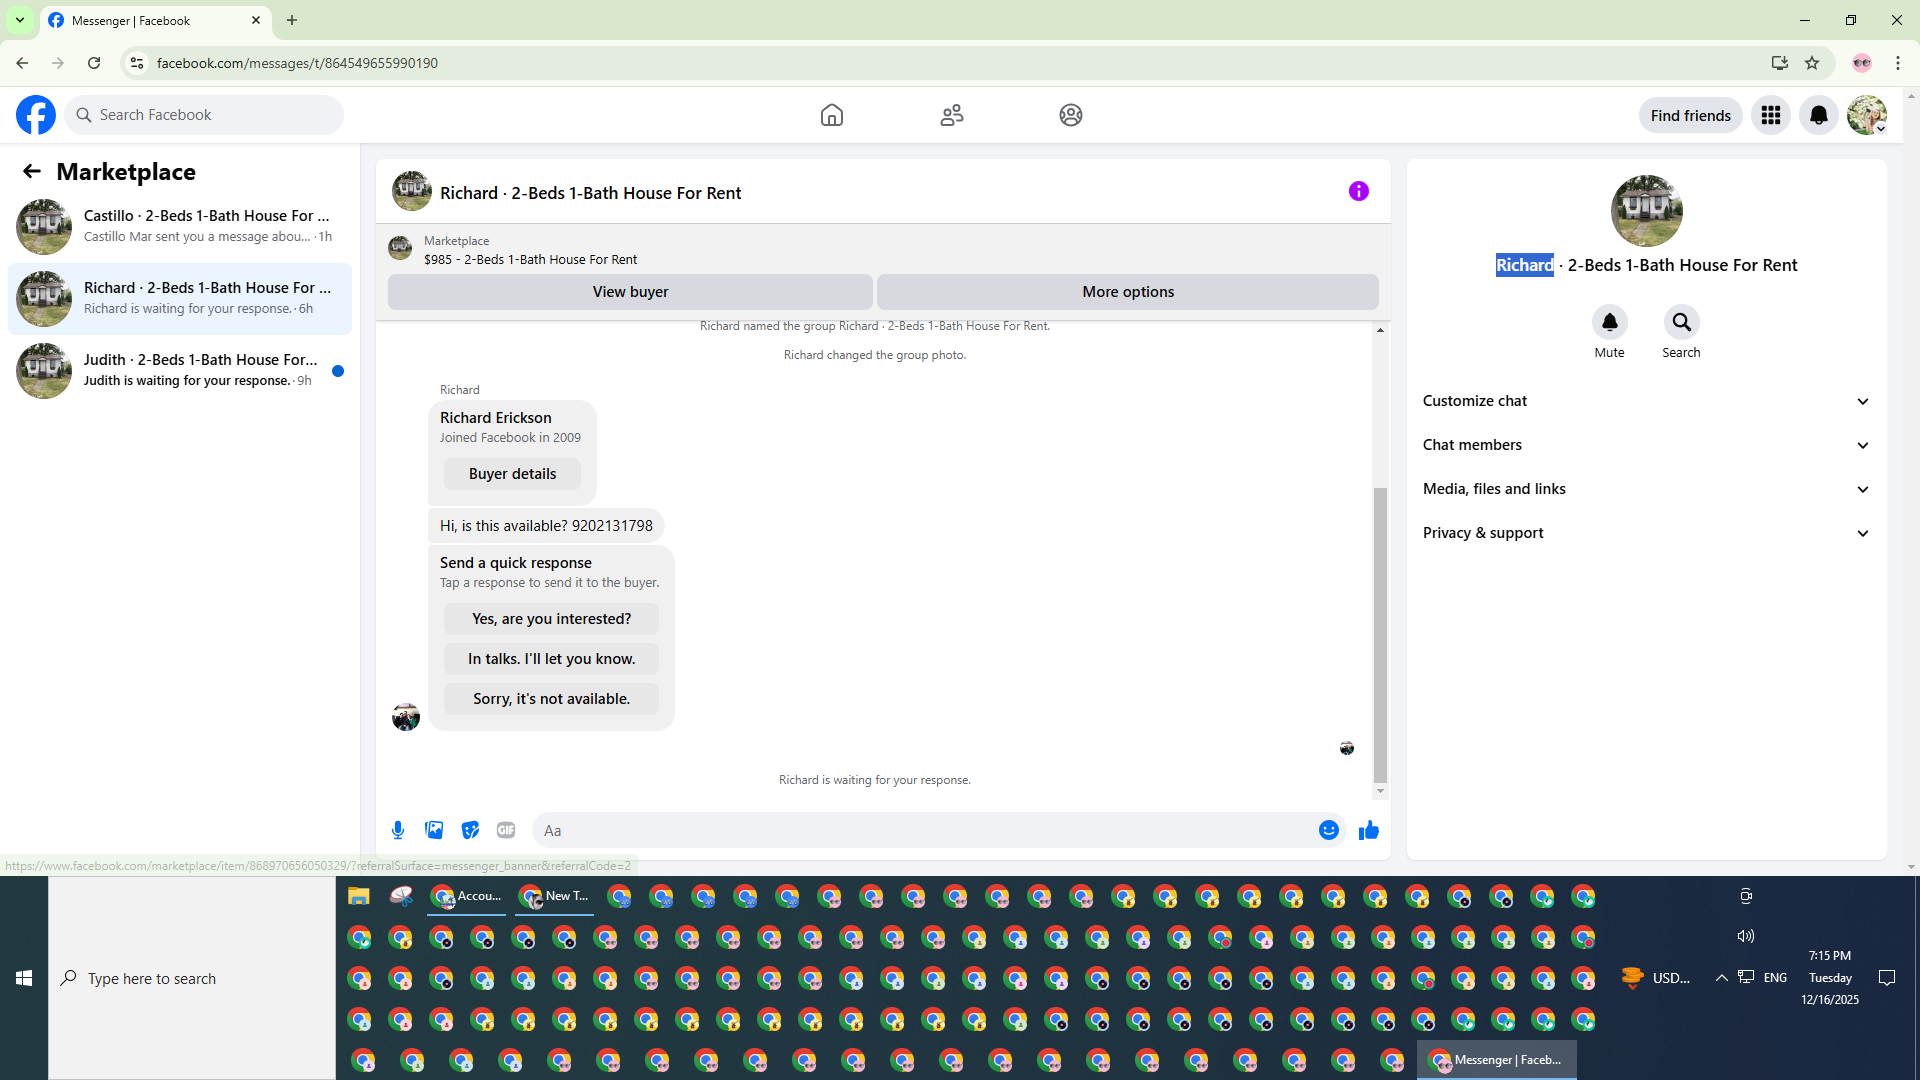Open the GIF picker icon
Image resolution: width=1920 pixels, height=1080 pixels.
pos(506,830)
